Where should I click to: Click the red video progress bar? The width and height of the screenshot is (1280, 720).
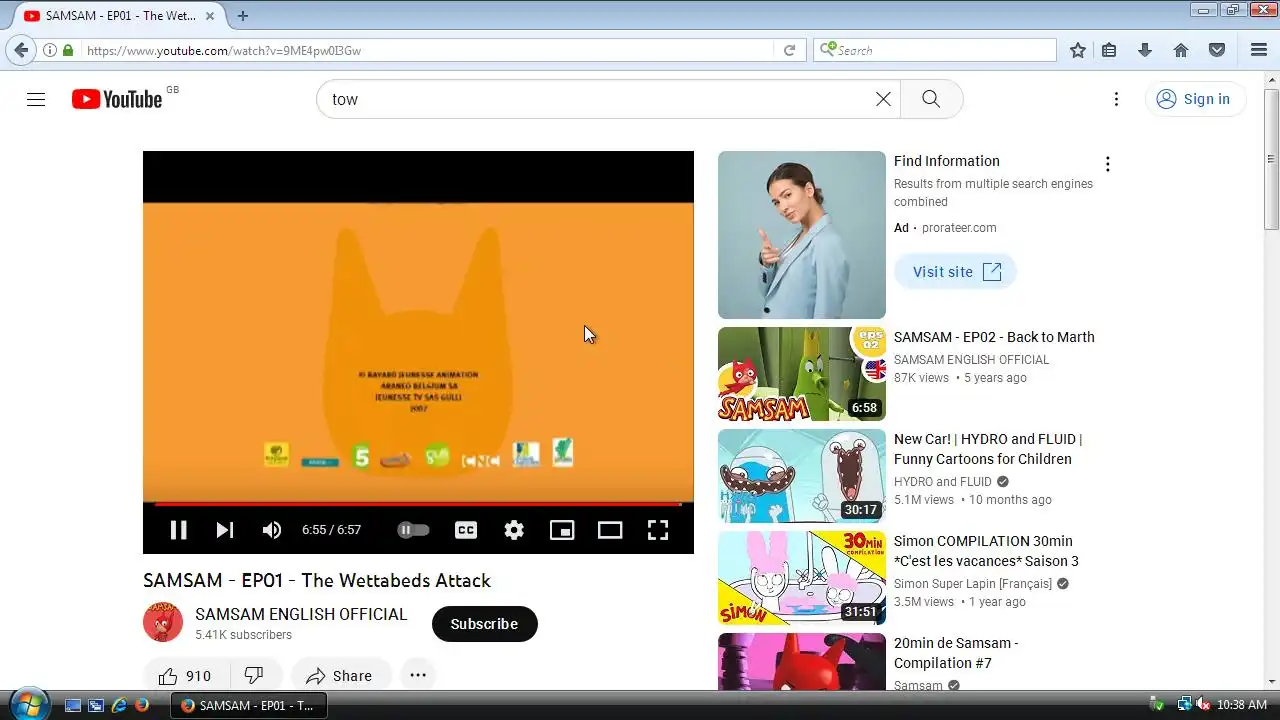[x=418, y=504]
